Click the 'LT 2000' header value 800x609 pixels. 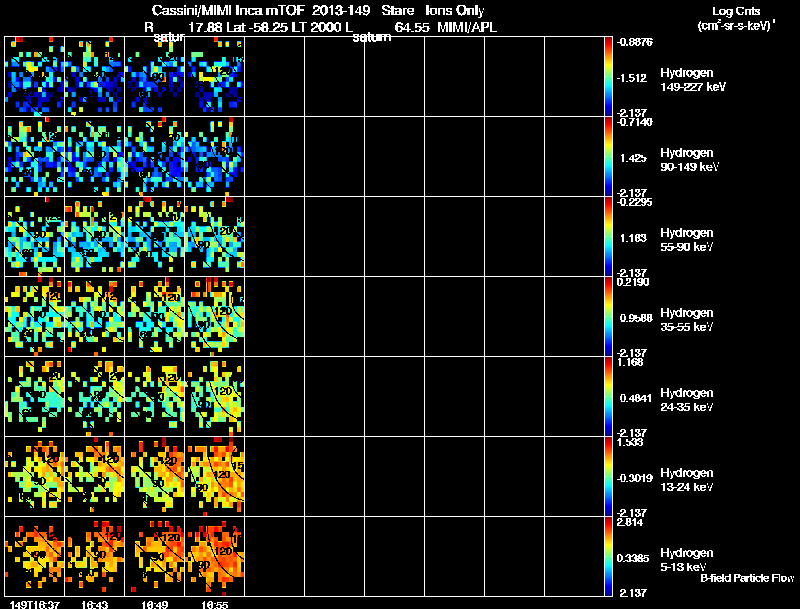click(x=314, y=28)
